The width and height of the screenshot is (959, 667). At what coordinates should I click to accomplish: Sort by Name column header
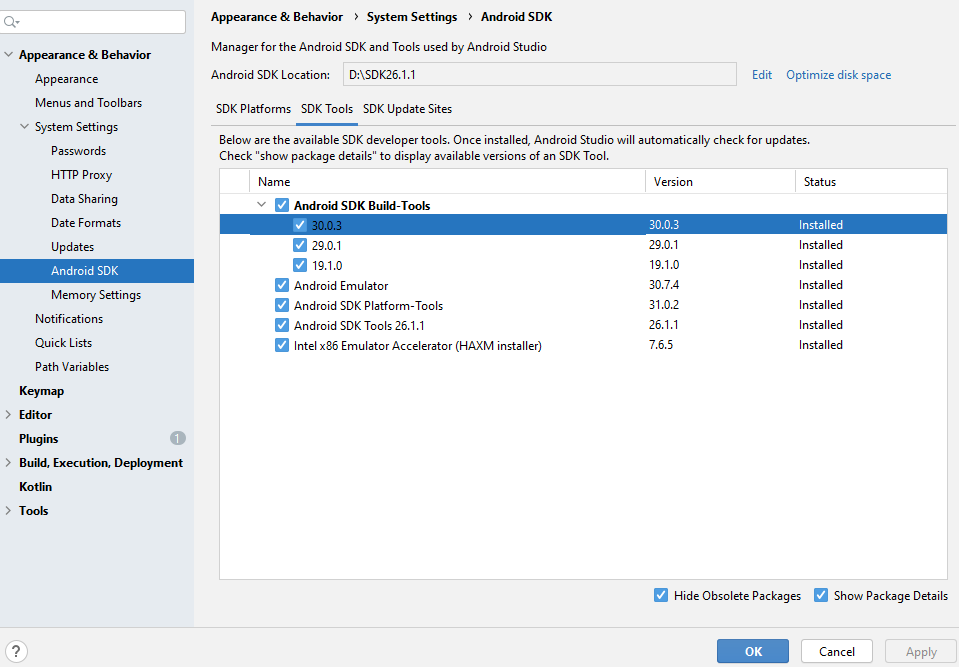tap(447, 182)
